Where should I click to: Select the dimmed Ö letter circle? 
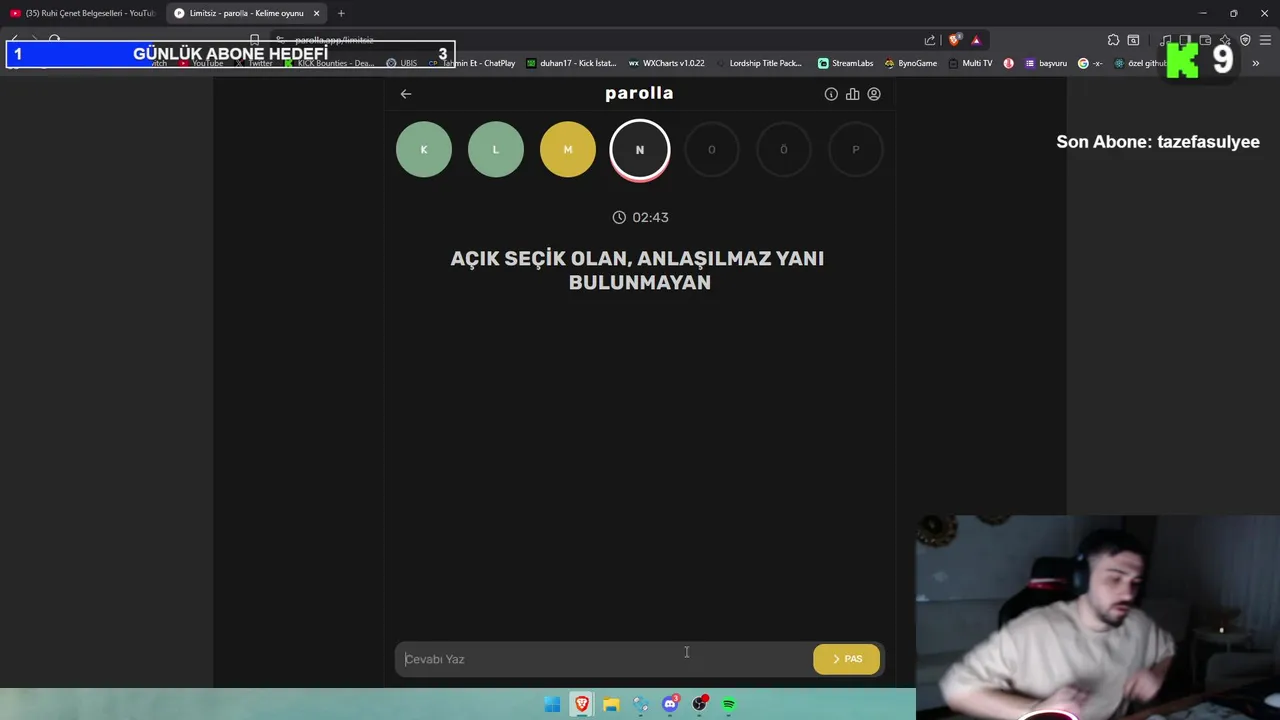tap(784, 149)
